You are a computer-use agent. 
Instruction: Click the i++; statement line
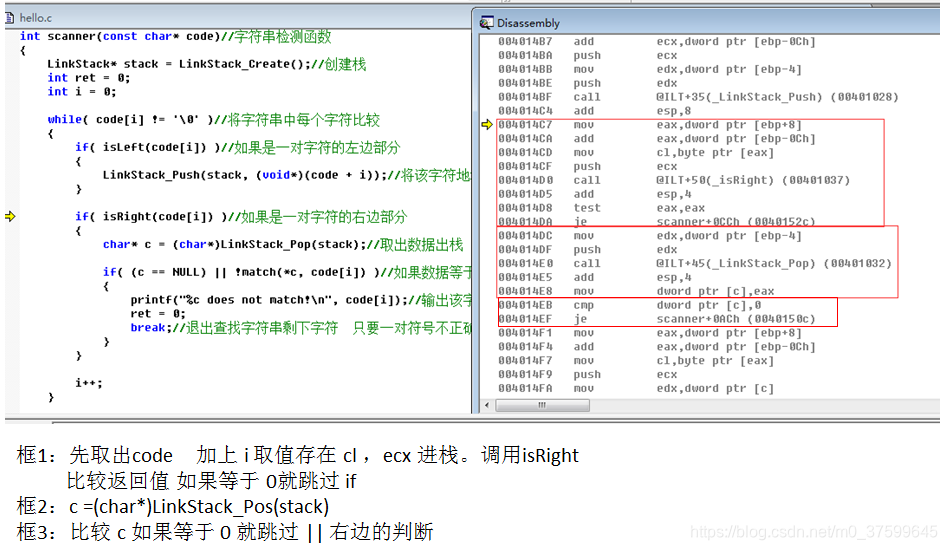[89, 383]
